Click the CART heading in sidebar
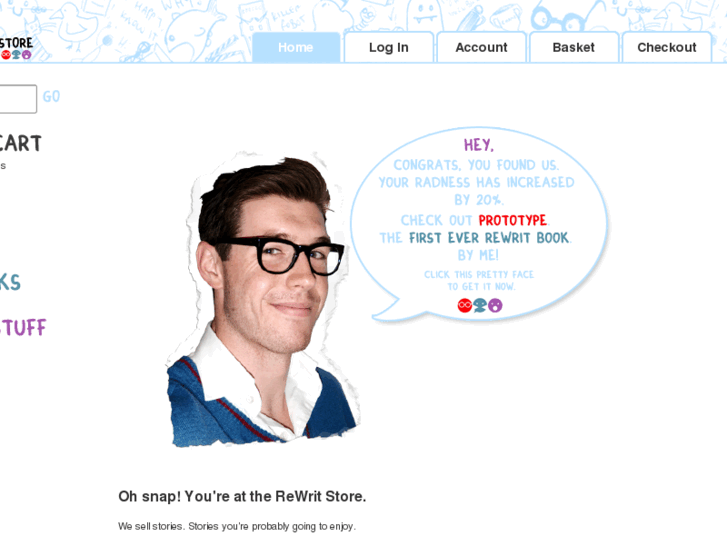 21,143
